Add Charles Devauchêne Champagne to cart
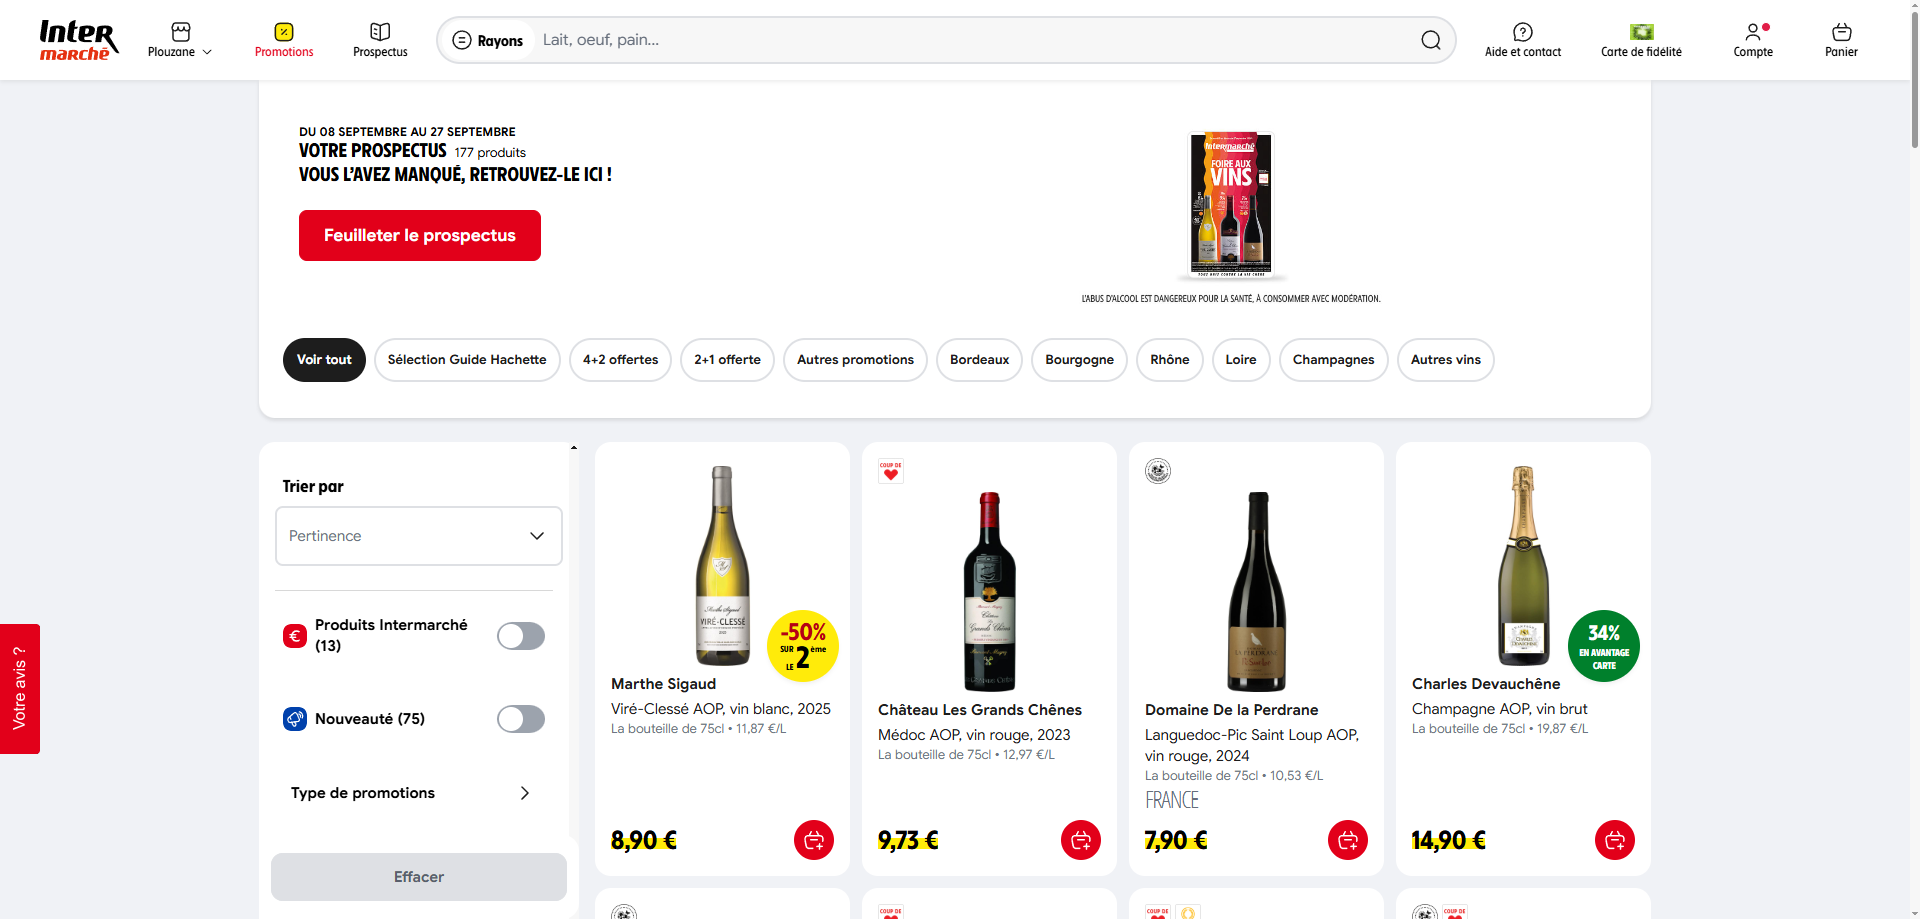 [1615, 840]
